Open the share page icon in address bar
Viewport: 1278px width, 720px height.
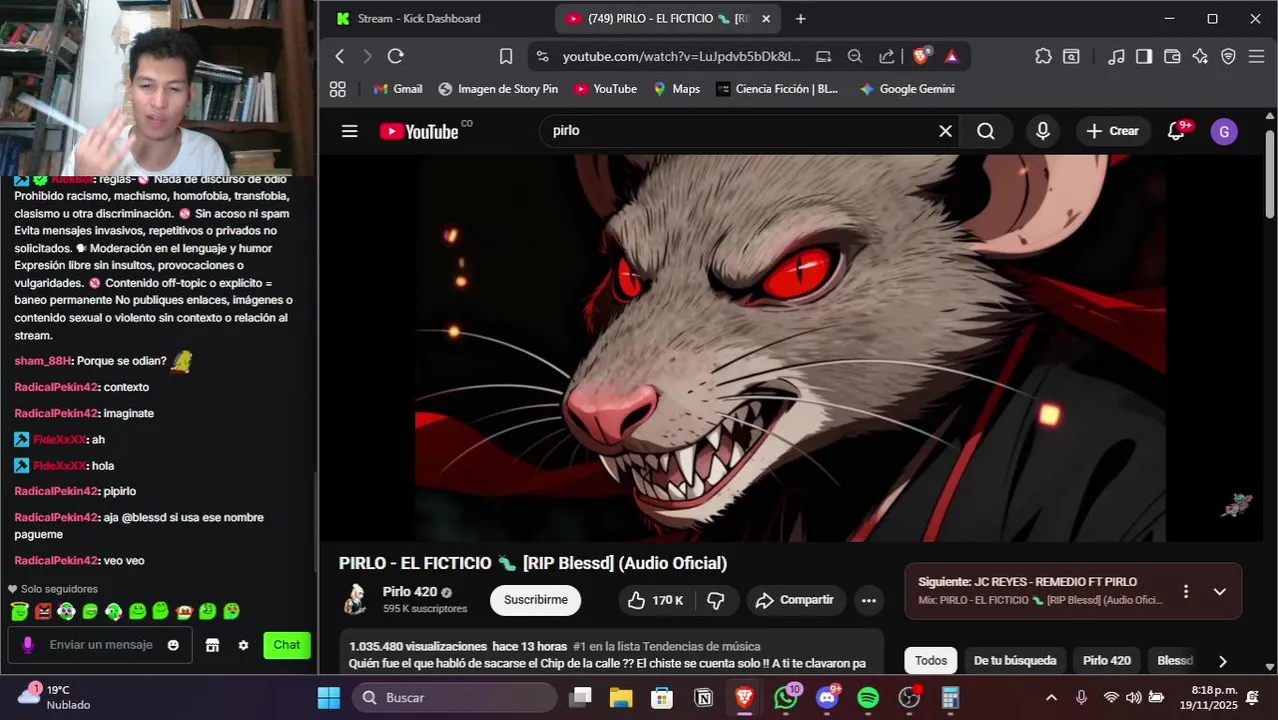[x=886, y=57]
